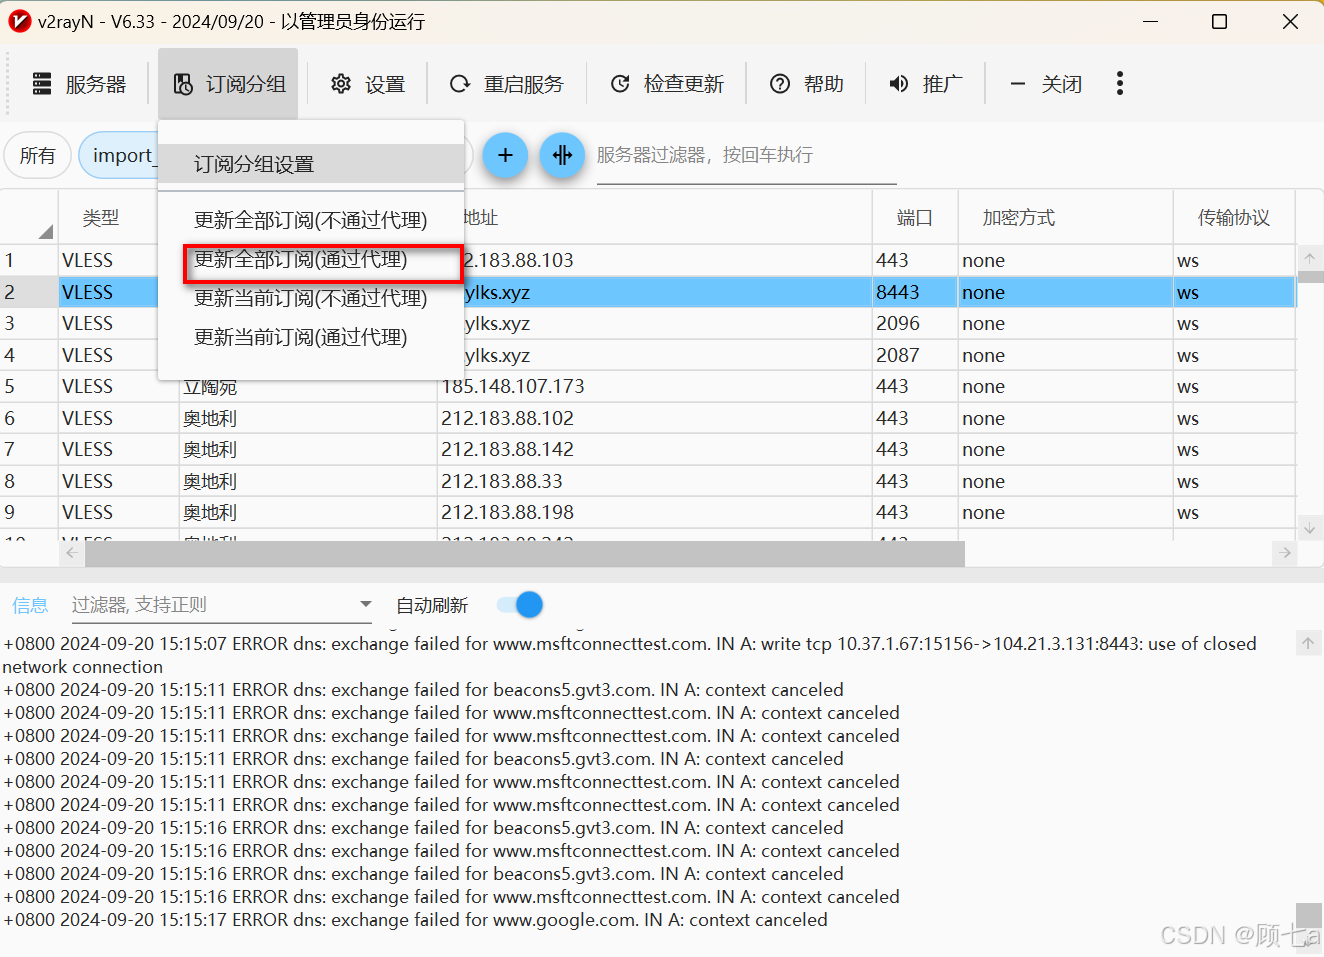Click the horizontal scrollbar thumb of server list
The image size is (1324, 957).
point(524,554)
